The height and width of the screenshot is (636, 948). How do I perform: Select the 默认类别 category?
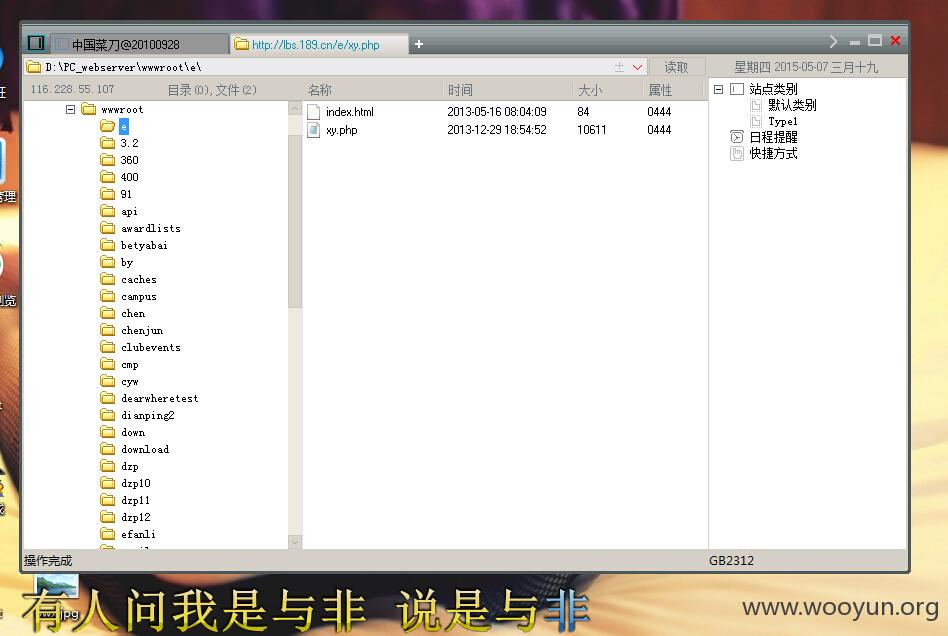coord(792,105)
